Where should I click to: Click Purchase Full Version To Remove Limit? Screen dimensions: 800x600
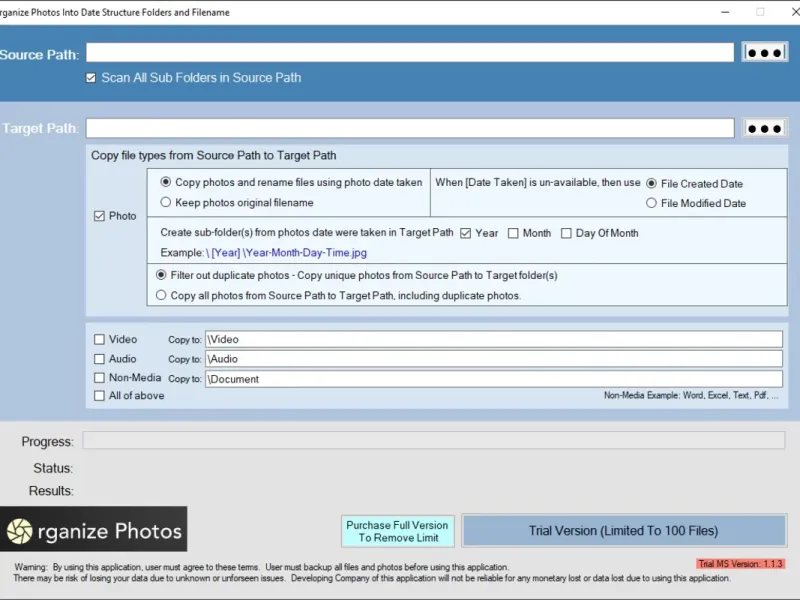coord(397,531)
